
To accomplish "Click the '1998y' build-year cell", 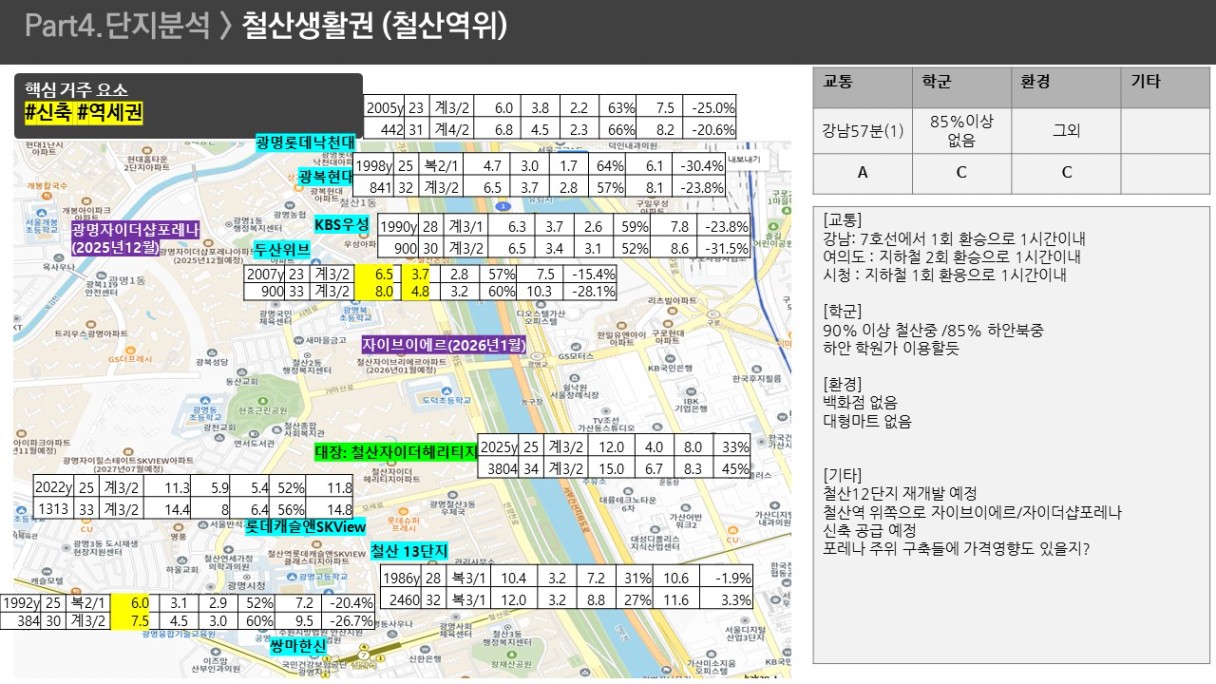I will [x=375, y=166].
